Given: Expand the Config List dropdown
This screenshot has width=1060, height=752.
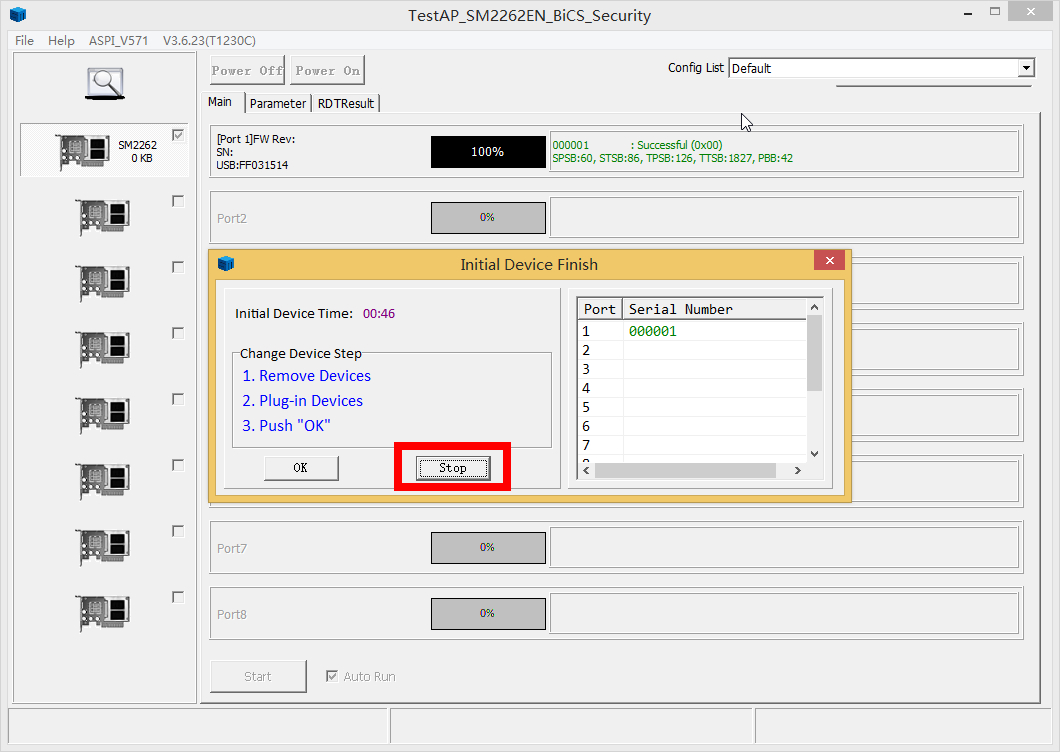Looking at the screenshot, I should coord(1026,68).
